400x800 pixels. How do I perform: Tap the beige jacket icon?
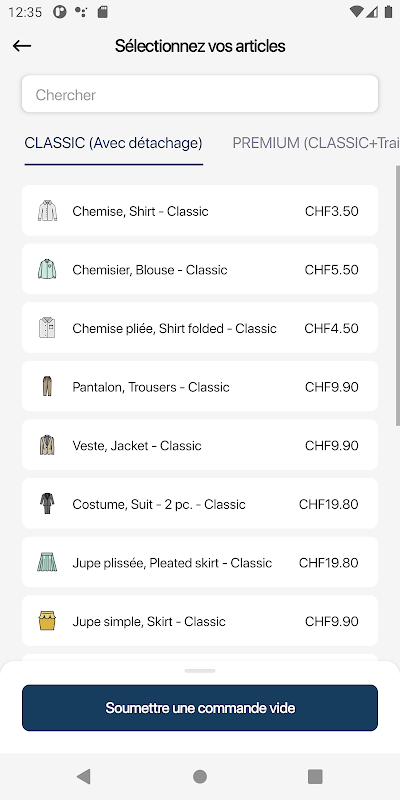47,445
